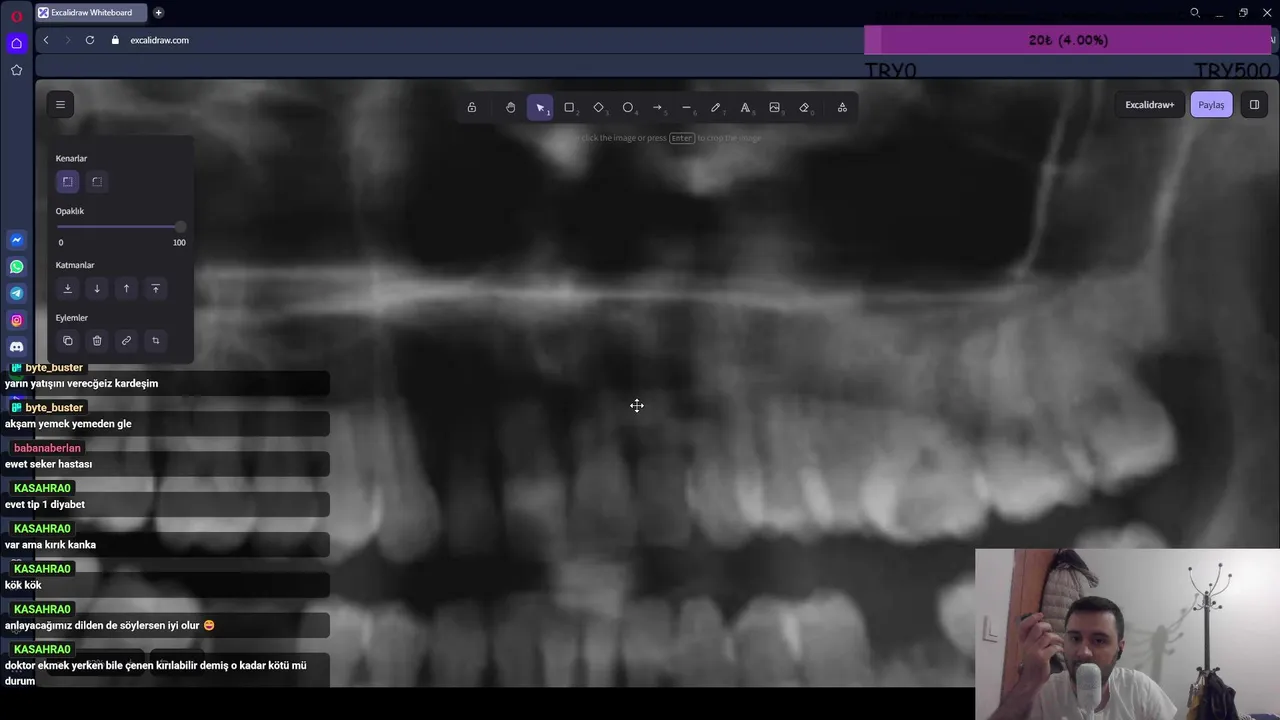Reload the excalidraw.com page
Image resolution: width=1280 pixels, height=720 pixels.
(x=90, y=40)
